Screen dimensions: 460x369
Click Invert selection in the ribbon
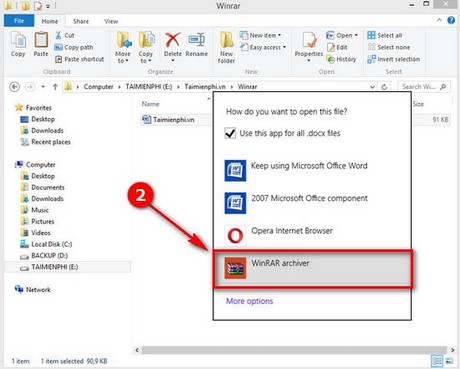393,59
